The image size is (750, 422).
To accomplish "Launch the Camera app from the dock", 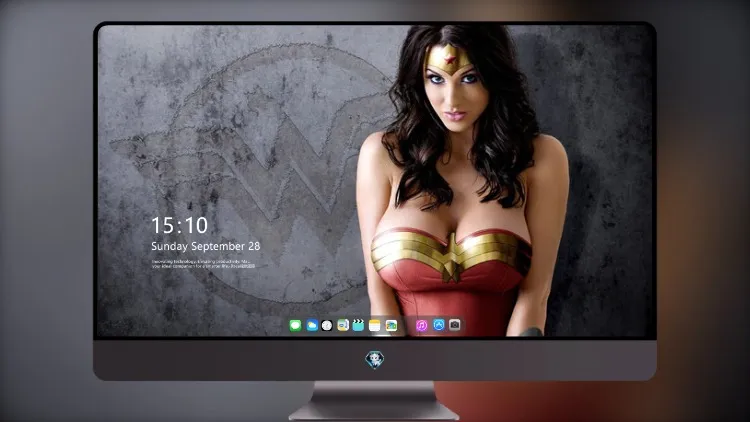I will coord(455,325).
